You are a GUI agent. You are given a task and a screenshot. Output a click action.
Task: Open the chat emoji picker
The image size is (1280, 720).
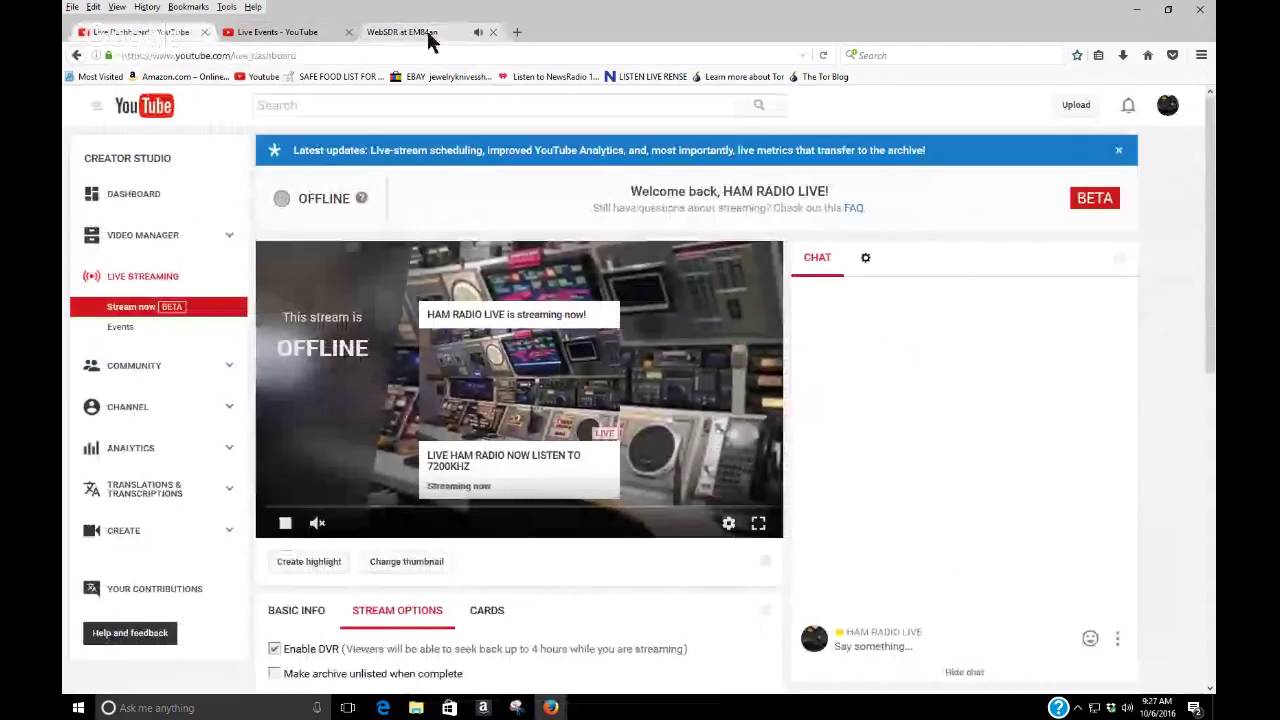coord(1090,638)
